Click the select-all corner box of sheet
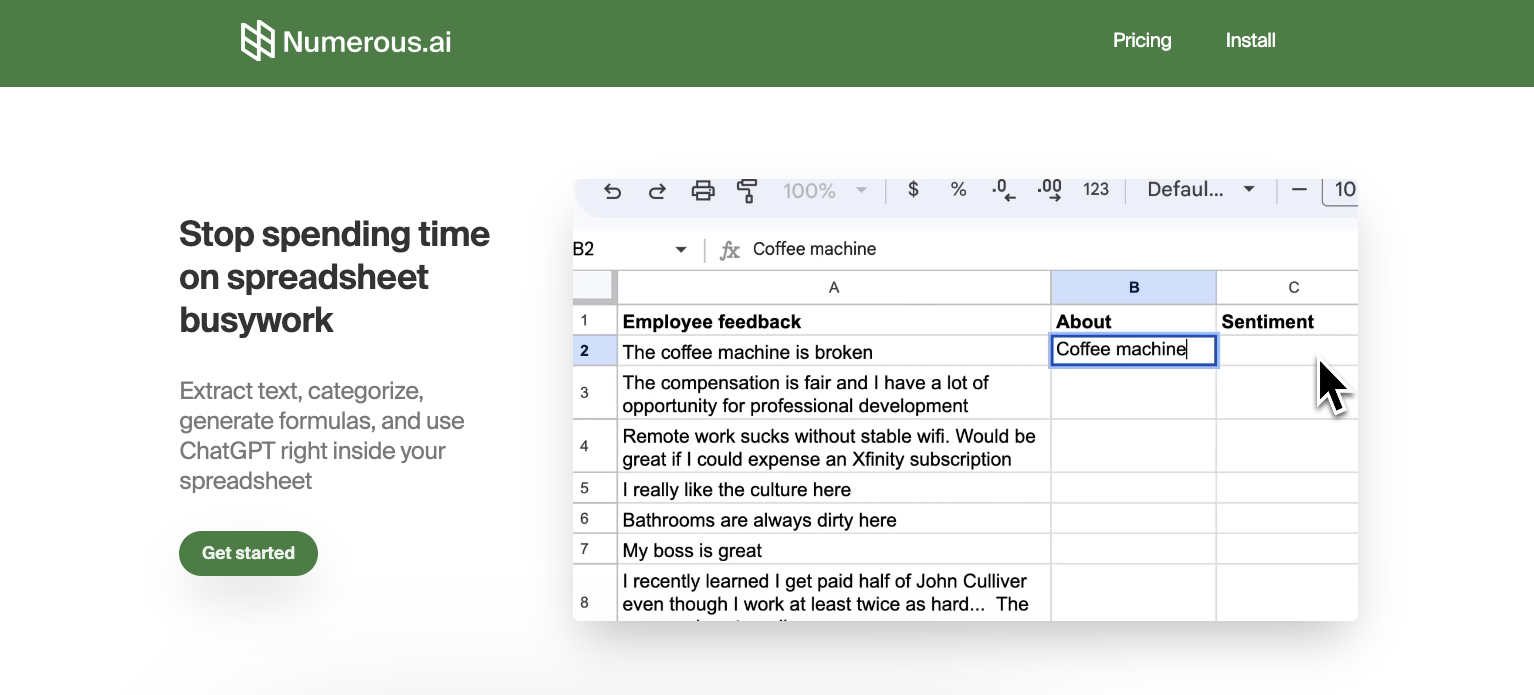Screen dimensions: 1534x695 (595, 287)
